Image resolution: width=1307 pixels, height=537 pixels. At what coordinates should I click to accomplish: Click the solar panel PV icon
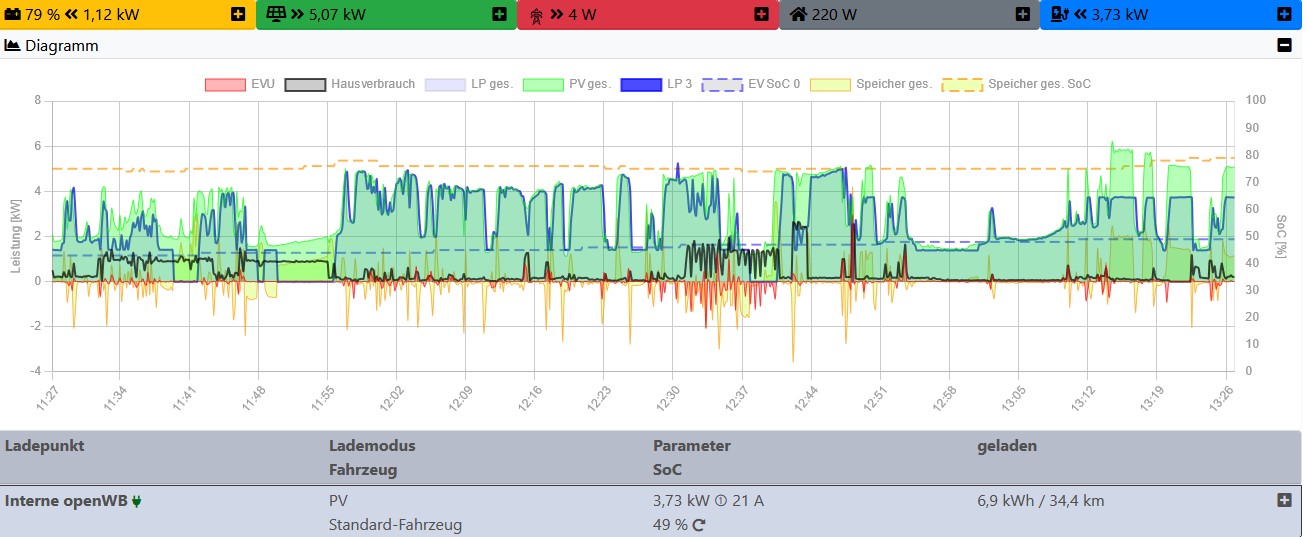(275, 14)
